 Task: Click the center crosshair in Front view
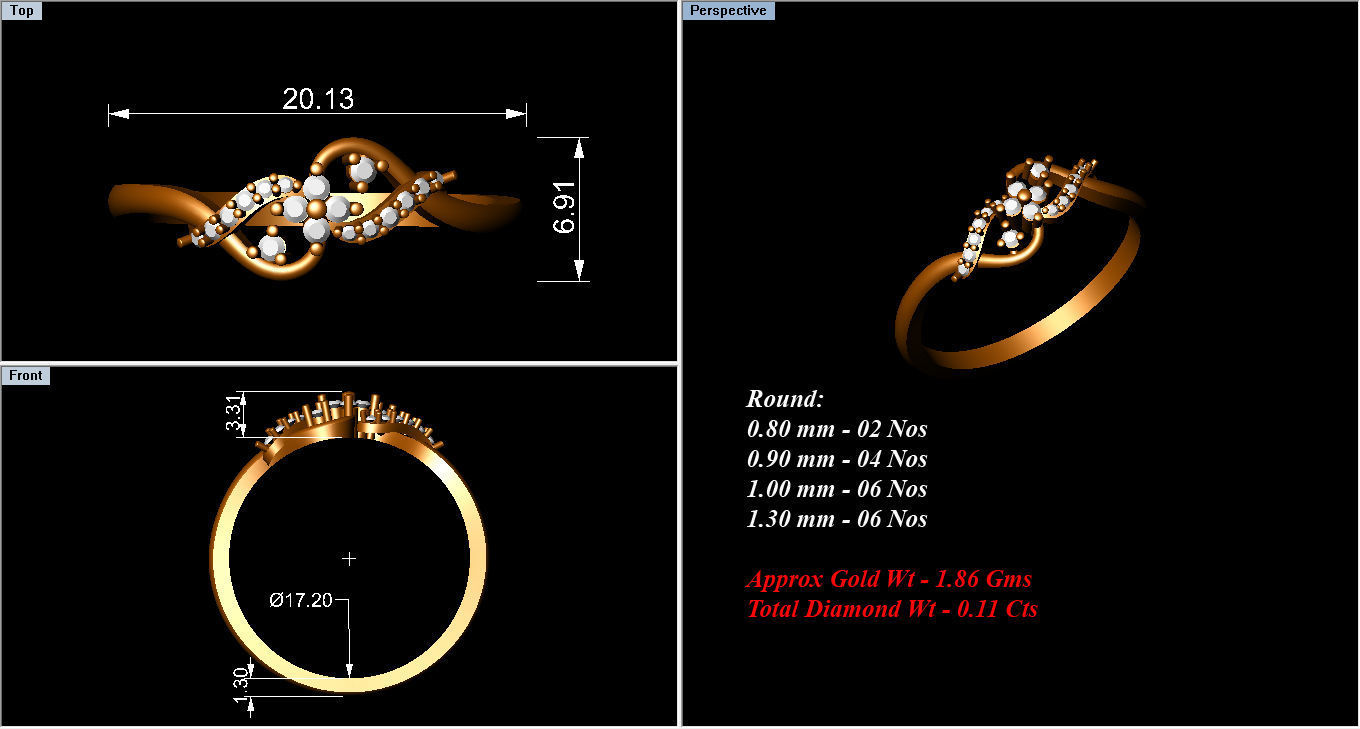[349, 558]
